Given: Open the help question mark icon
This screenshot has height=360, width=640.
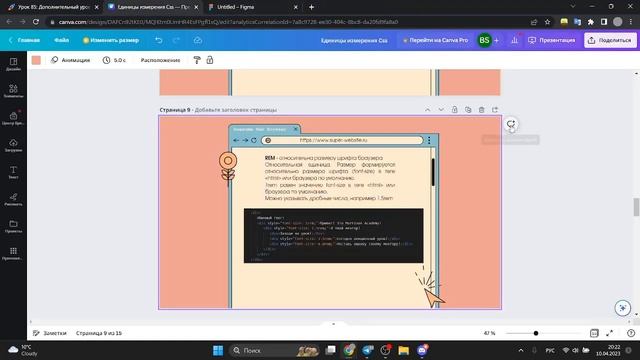Looking at the screenshot, I should [x=631, y=333].
